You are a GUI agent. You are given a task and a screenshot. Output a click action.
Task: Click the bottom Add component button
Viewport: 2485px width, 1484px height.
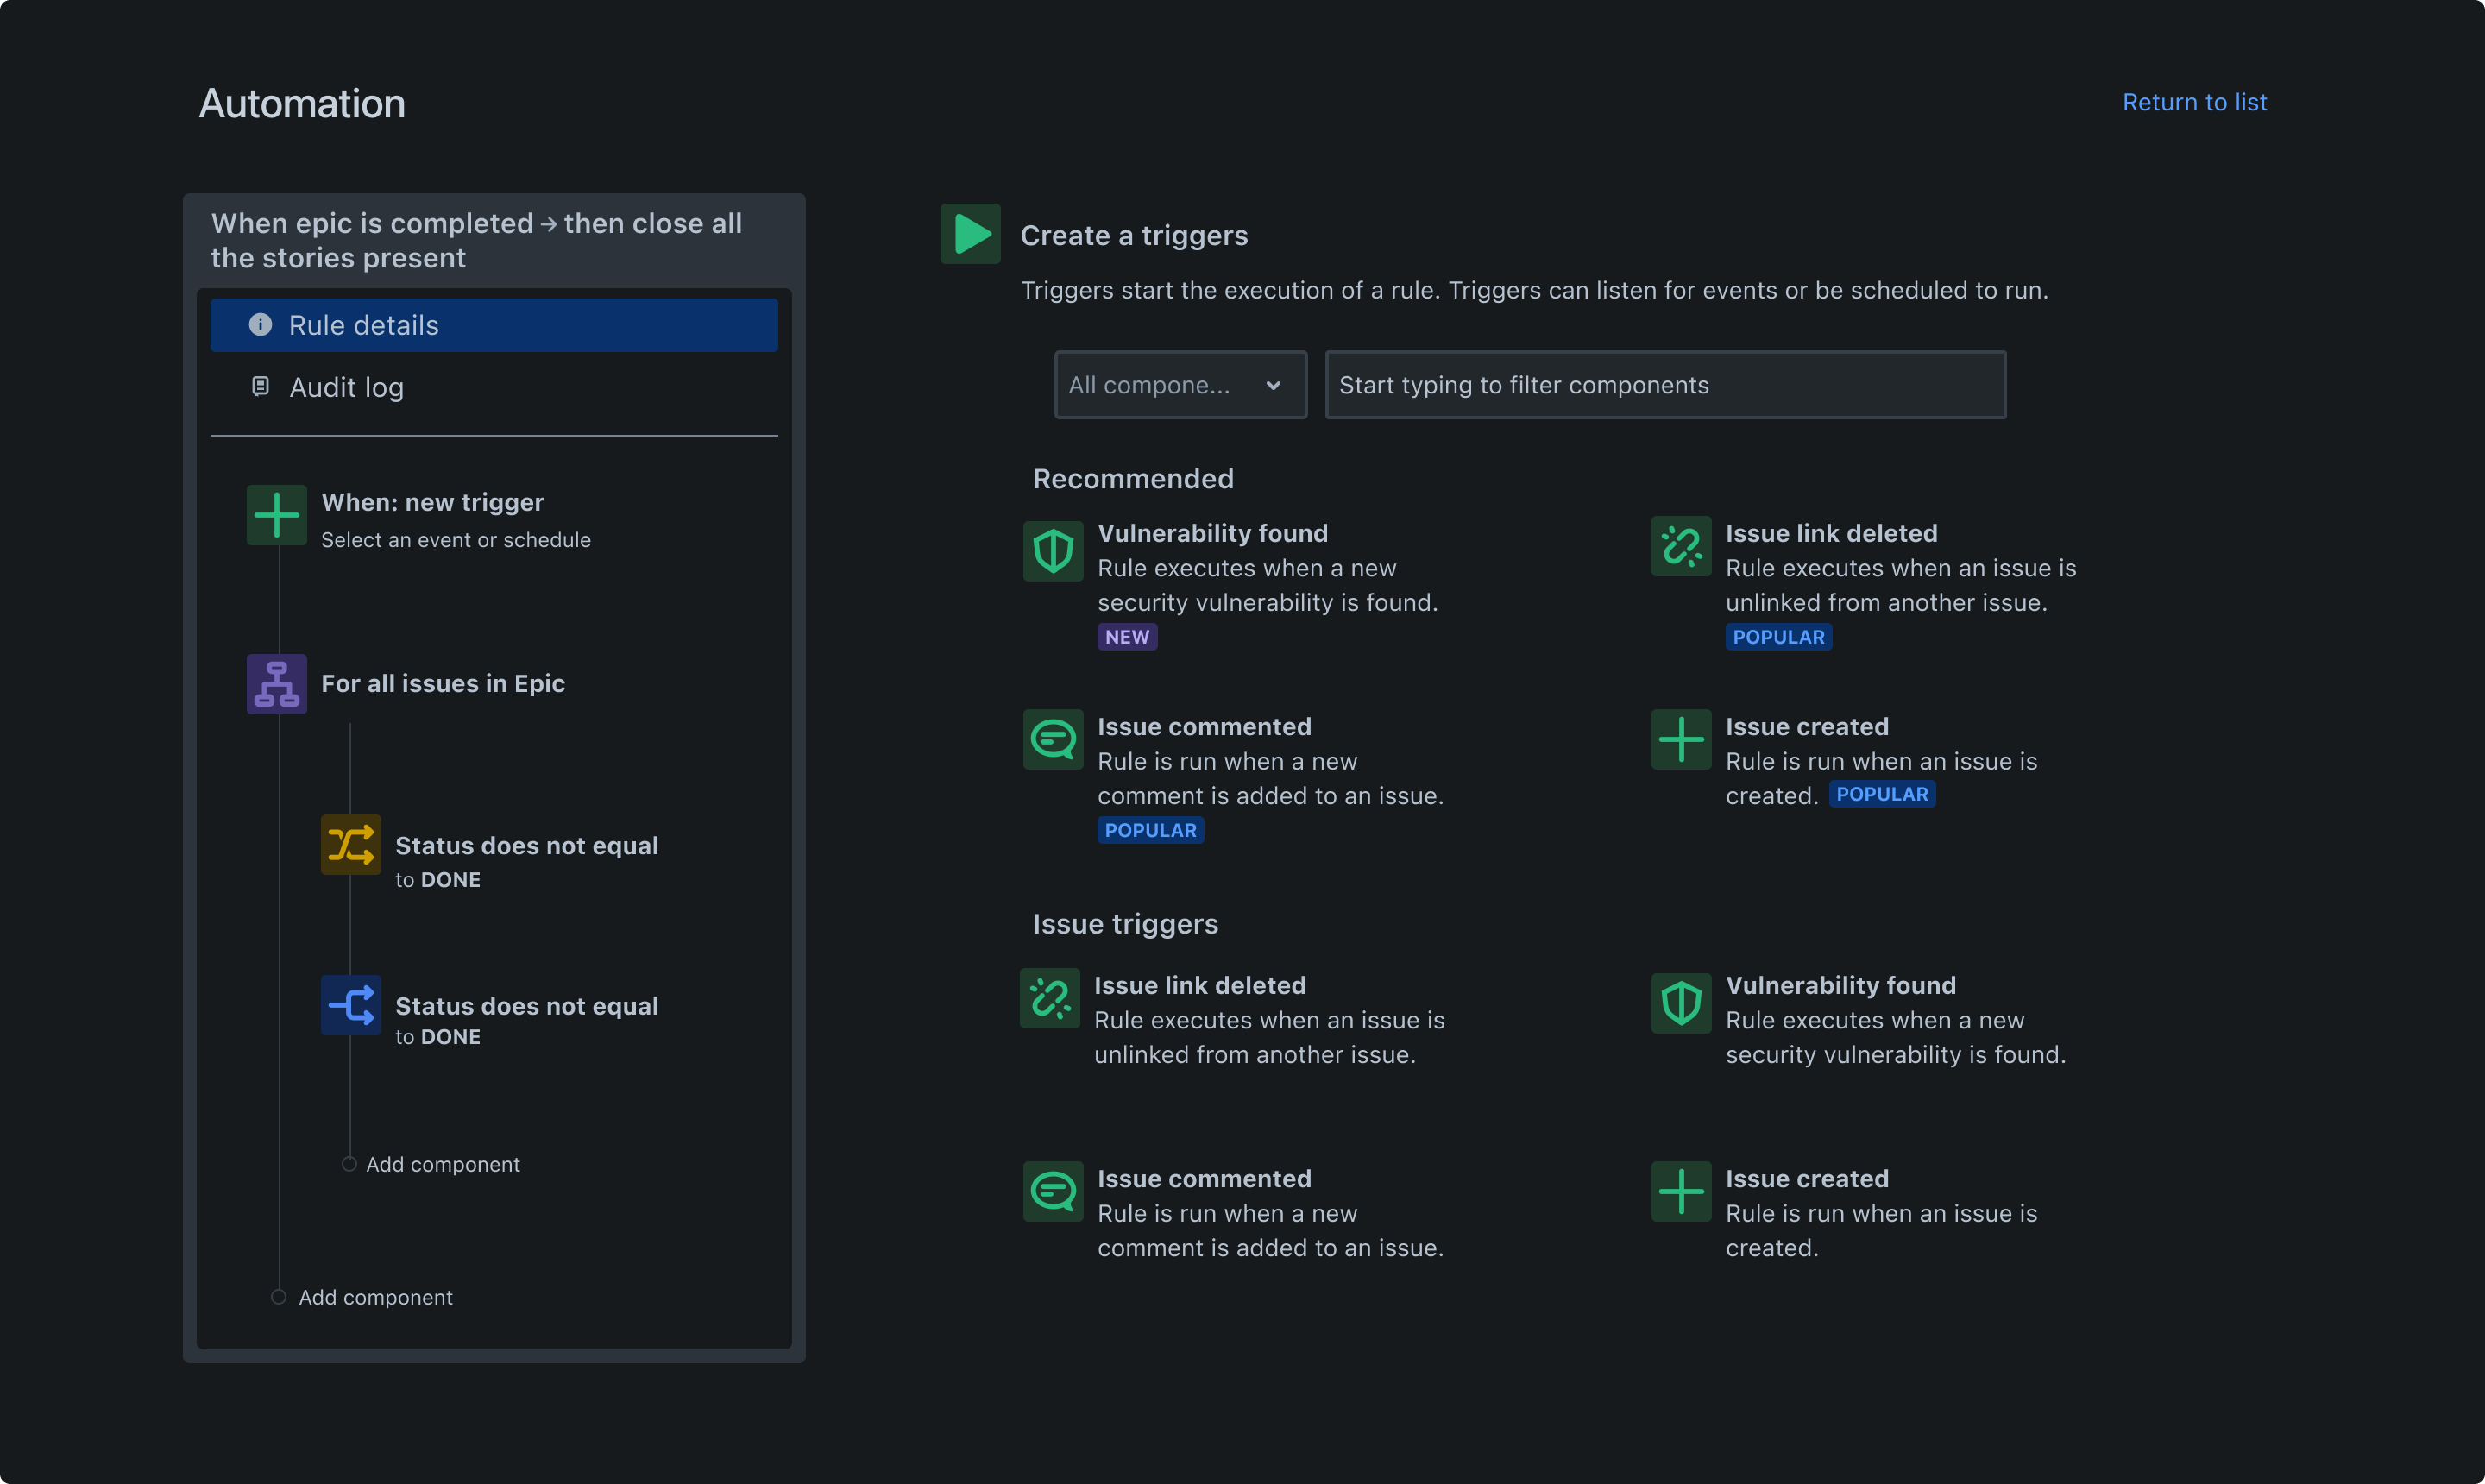pos(374,1297)
